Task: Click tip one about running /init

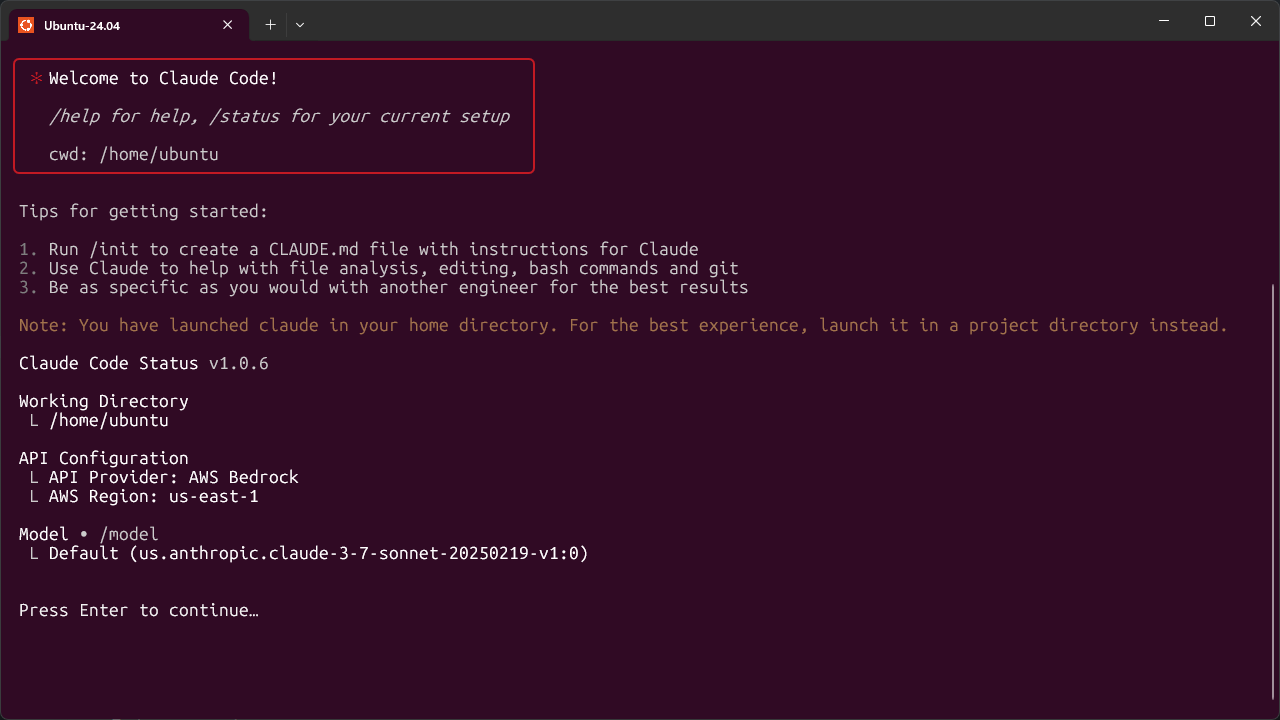Action: point(359,249)
